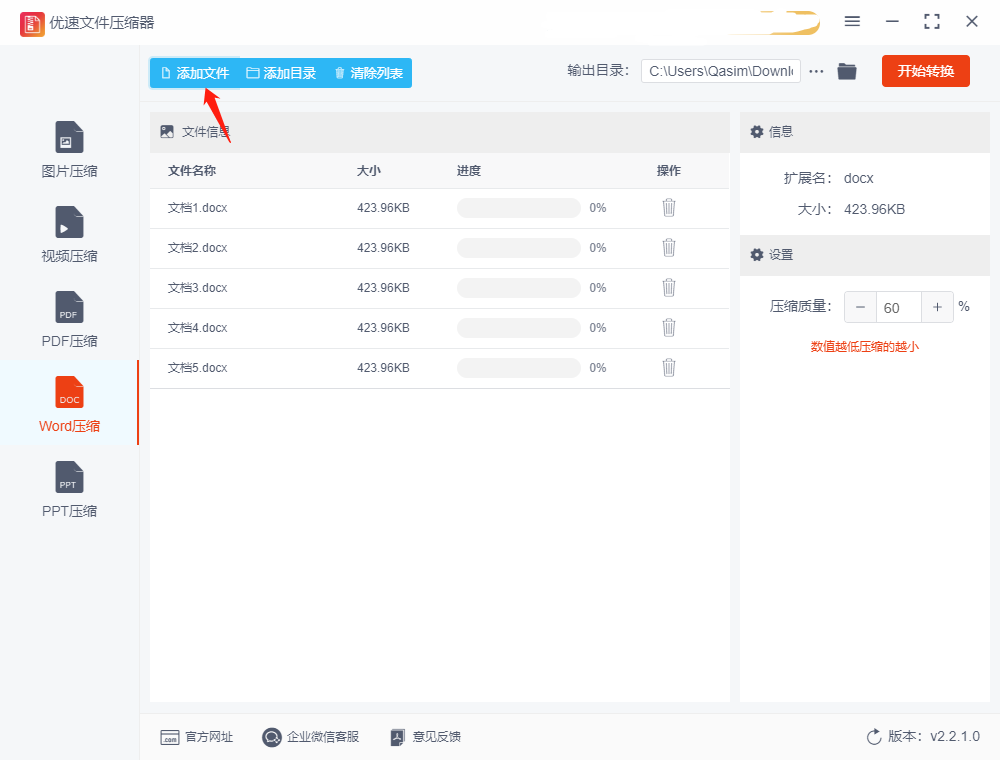The height and width of the screenshot is (760, 1000).
Task: Select the 文档1.docx file row
Action: 439,208
